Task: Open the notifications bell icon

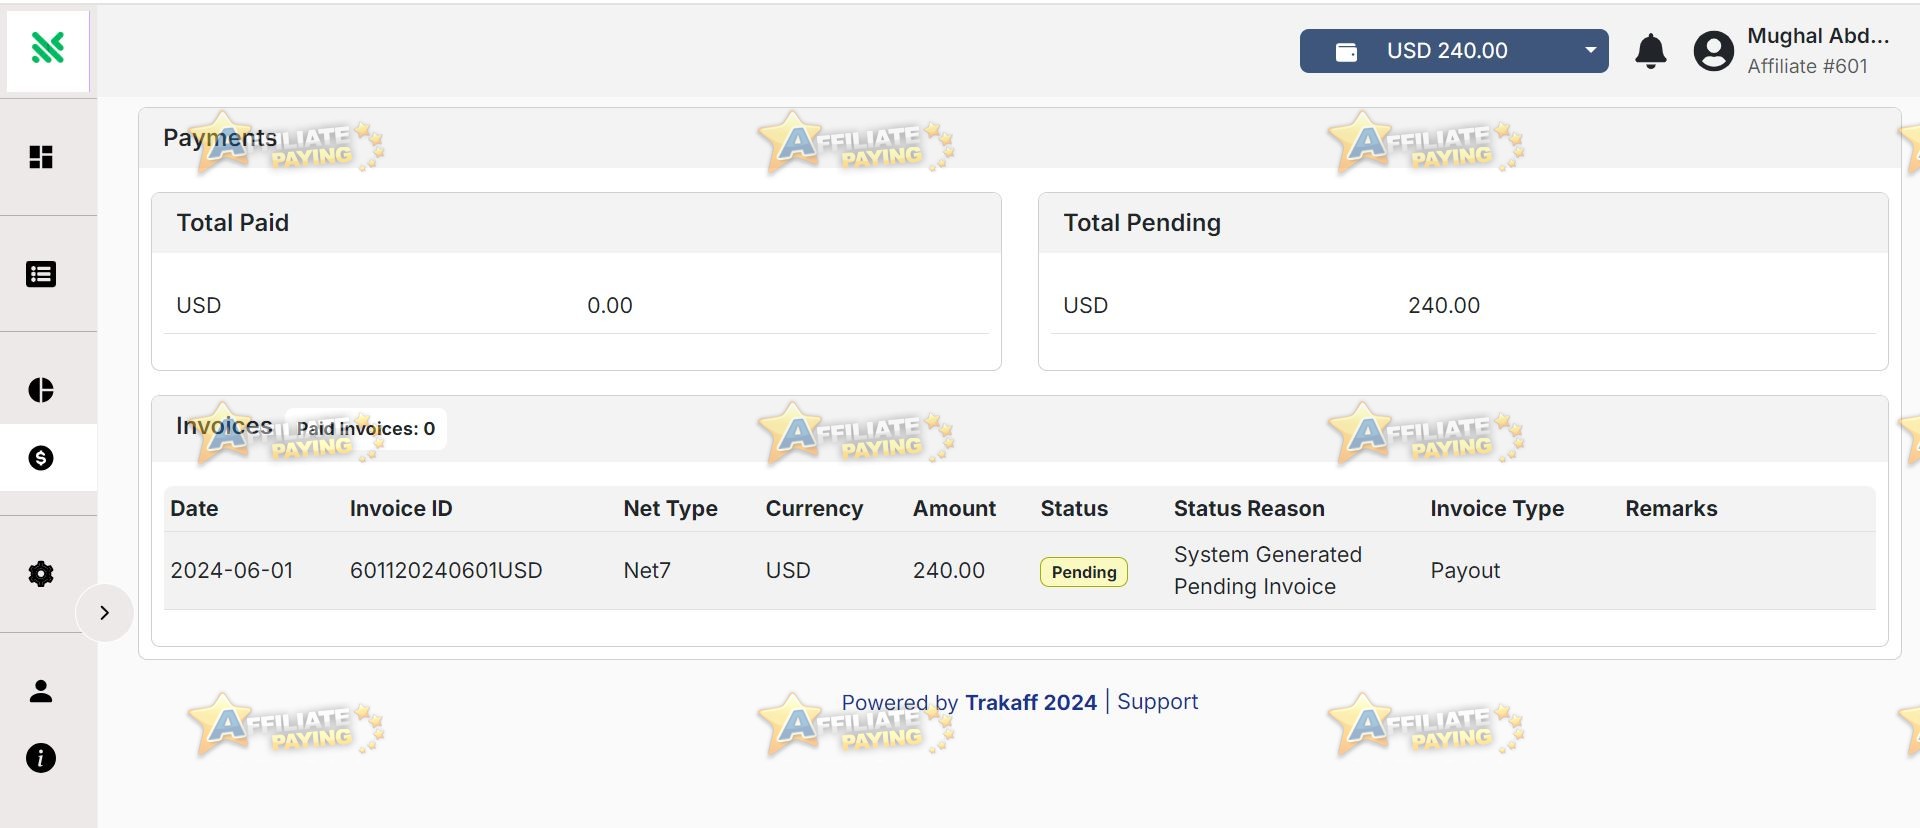Action: tap(1651, 51)
